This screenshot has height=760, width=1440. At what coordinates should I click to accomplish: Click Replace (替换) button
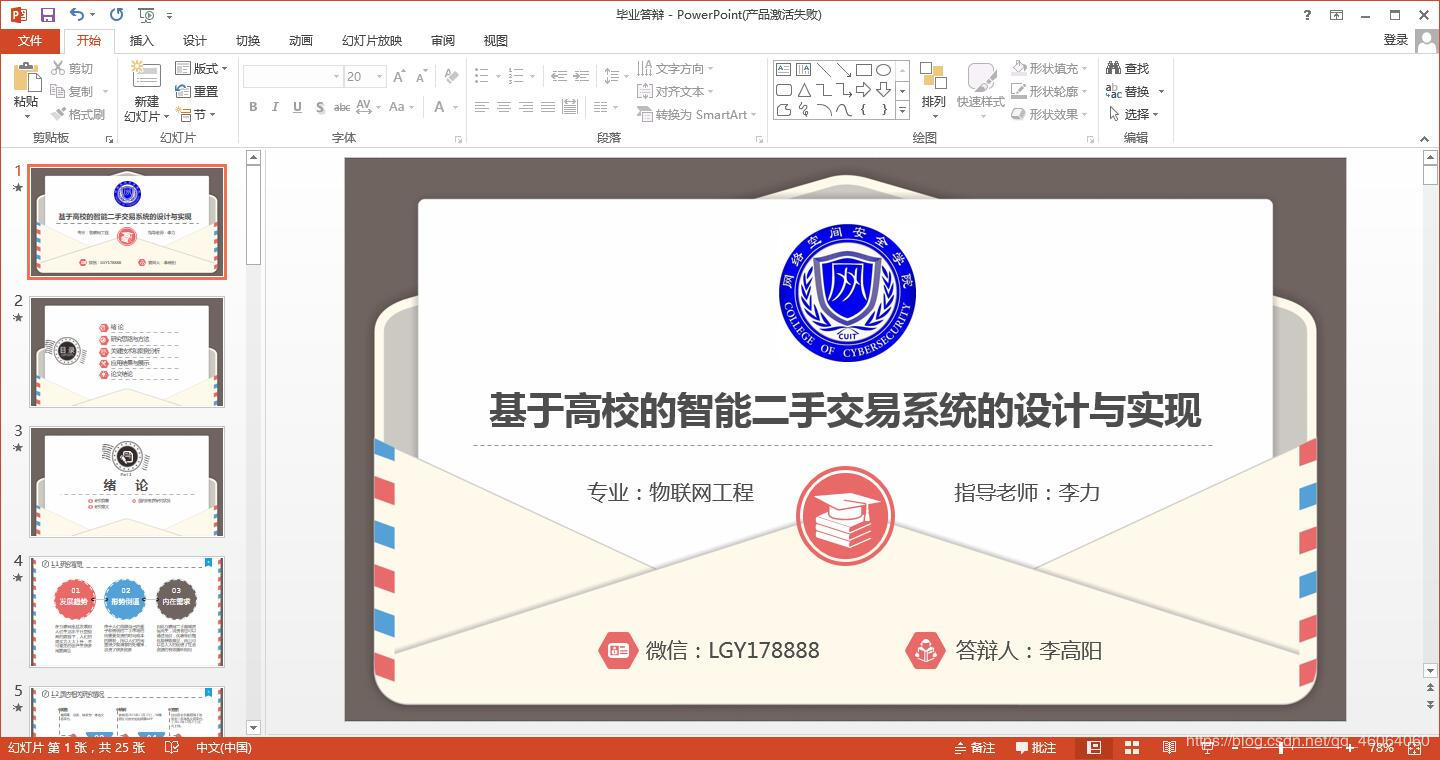1128,91
